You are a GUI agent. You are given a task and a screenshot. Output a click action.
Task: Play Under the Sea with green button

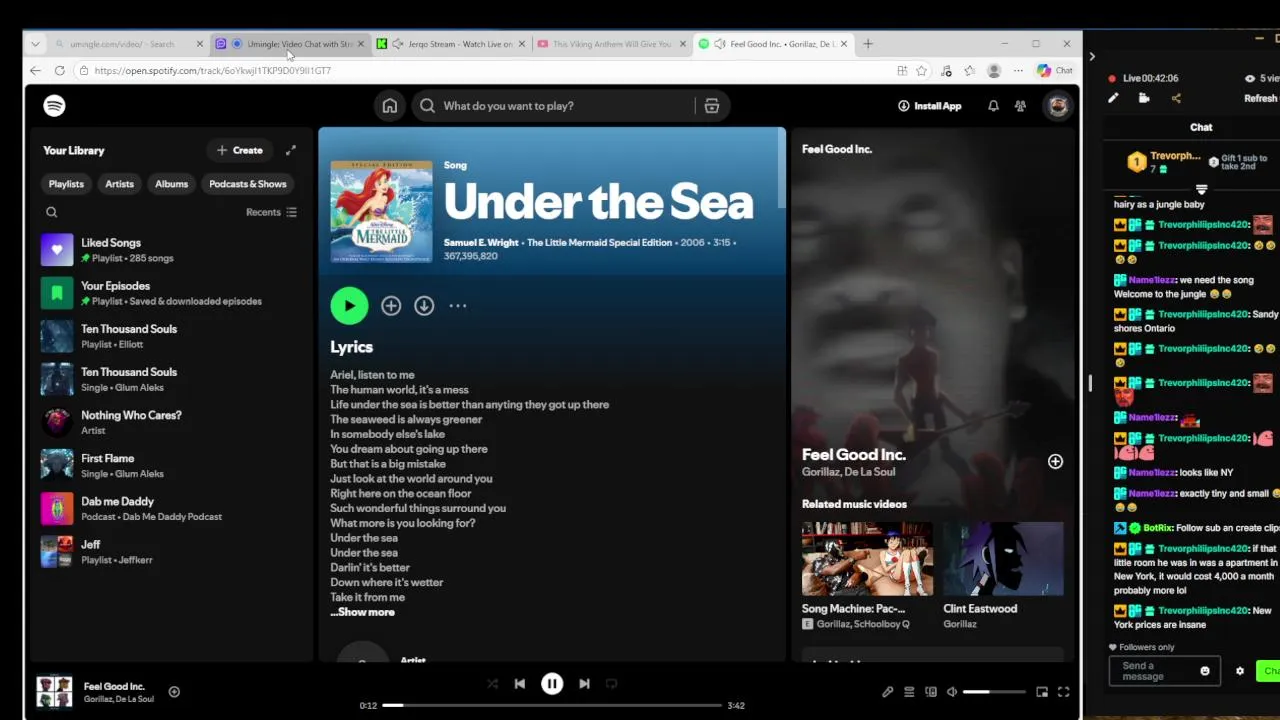coord(349,306)
